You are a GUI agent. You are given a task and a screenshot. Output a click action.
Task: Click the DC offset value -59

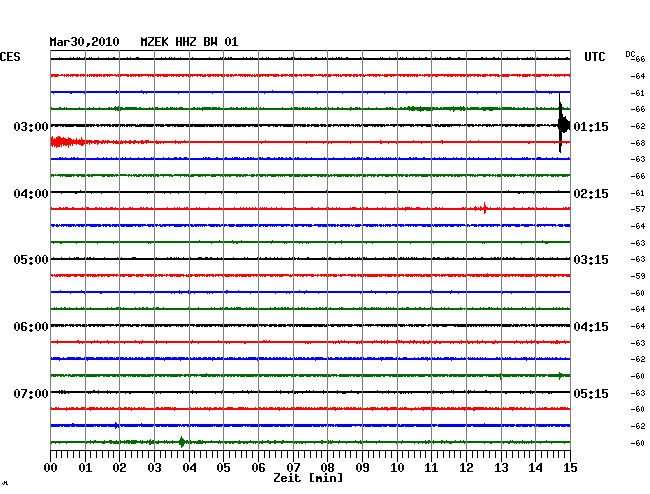pyautogui.click(x=638, y=276)
